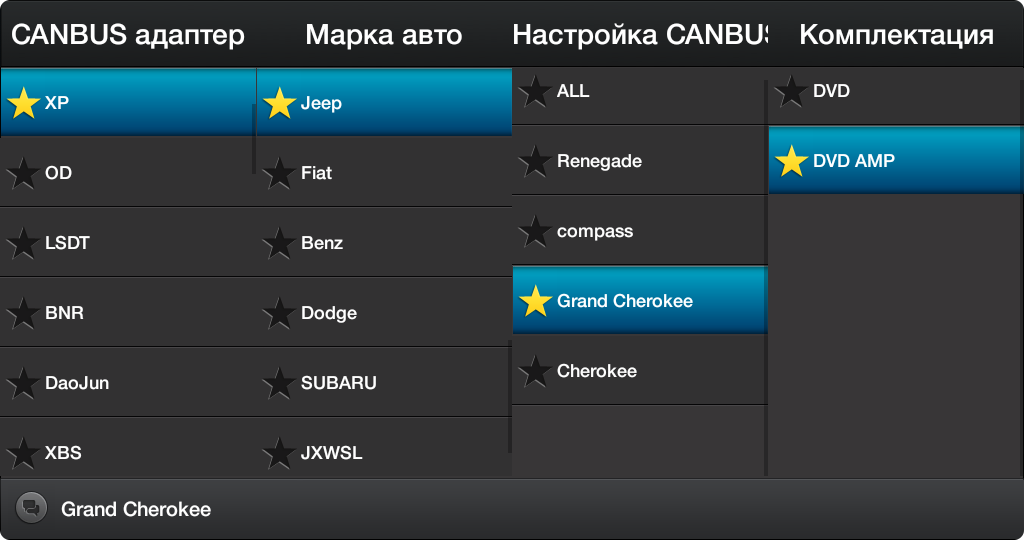Click the Комплектация column header
Viewport: 1024px width, 540px height.
(x=896, y=35)
